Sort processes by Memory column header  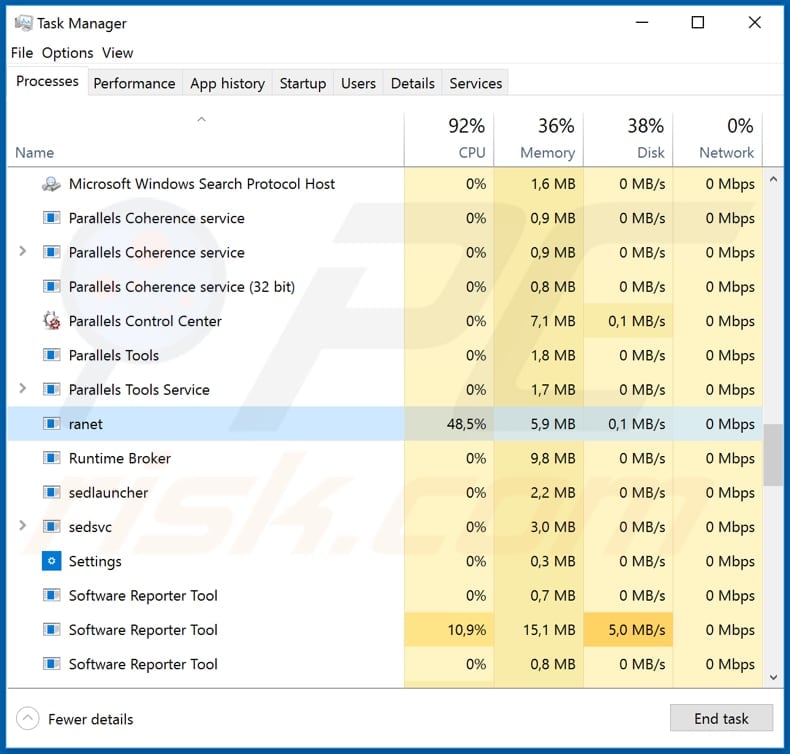click(539, 139)
